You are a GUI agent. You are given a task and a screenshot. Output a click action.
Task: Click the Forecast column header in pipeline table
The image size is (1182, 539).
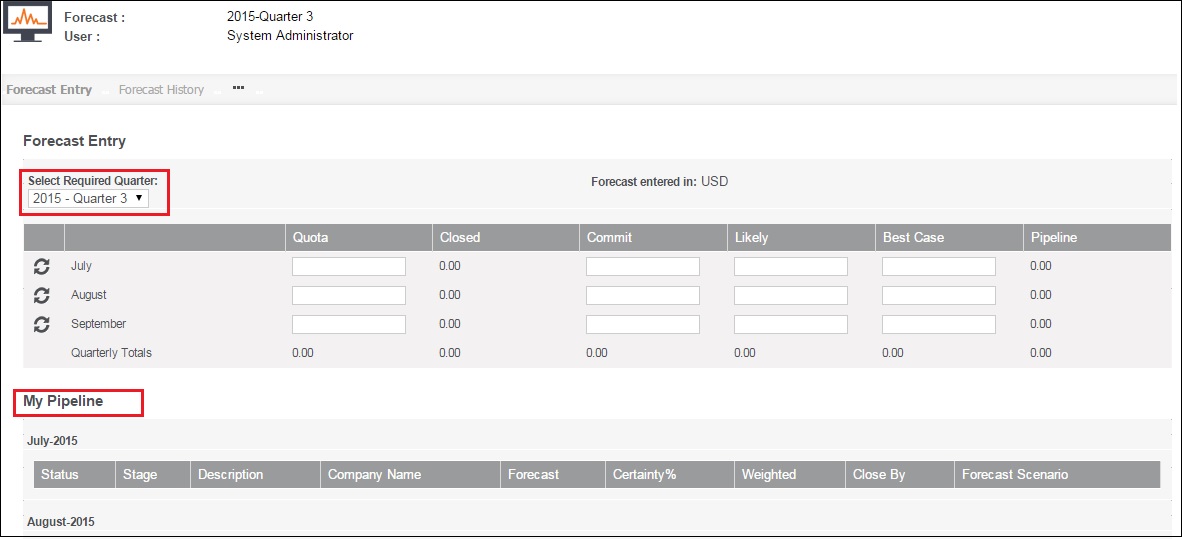click(553, 474)
